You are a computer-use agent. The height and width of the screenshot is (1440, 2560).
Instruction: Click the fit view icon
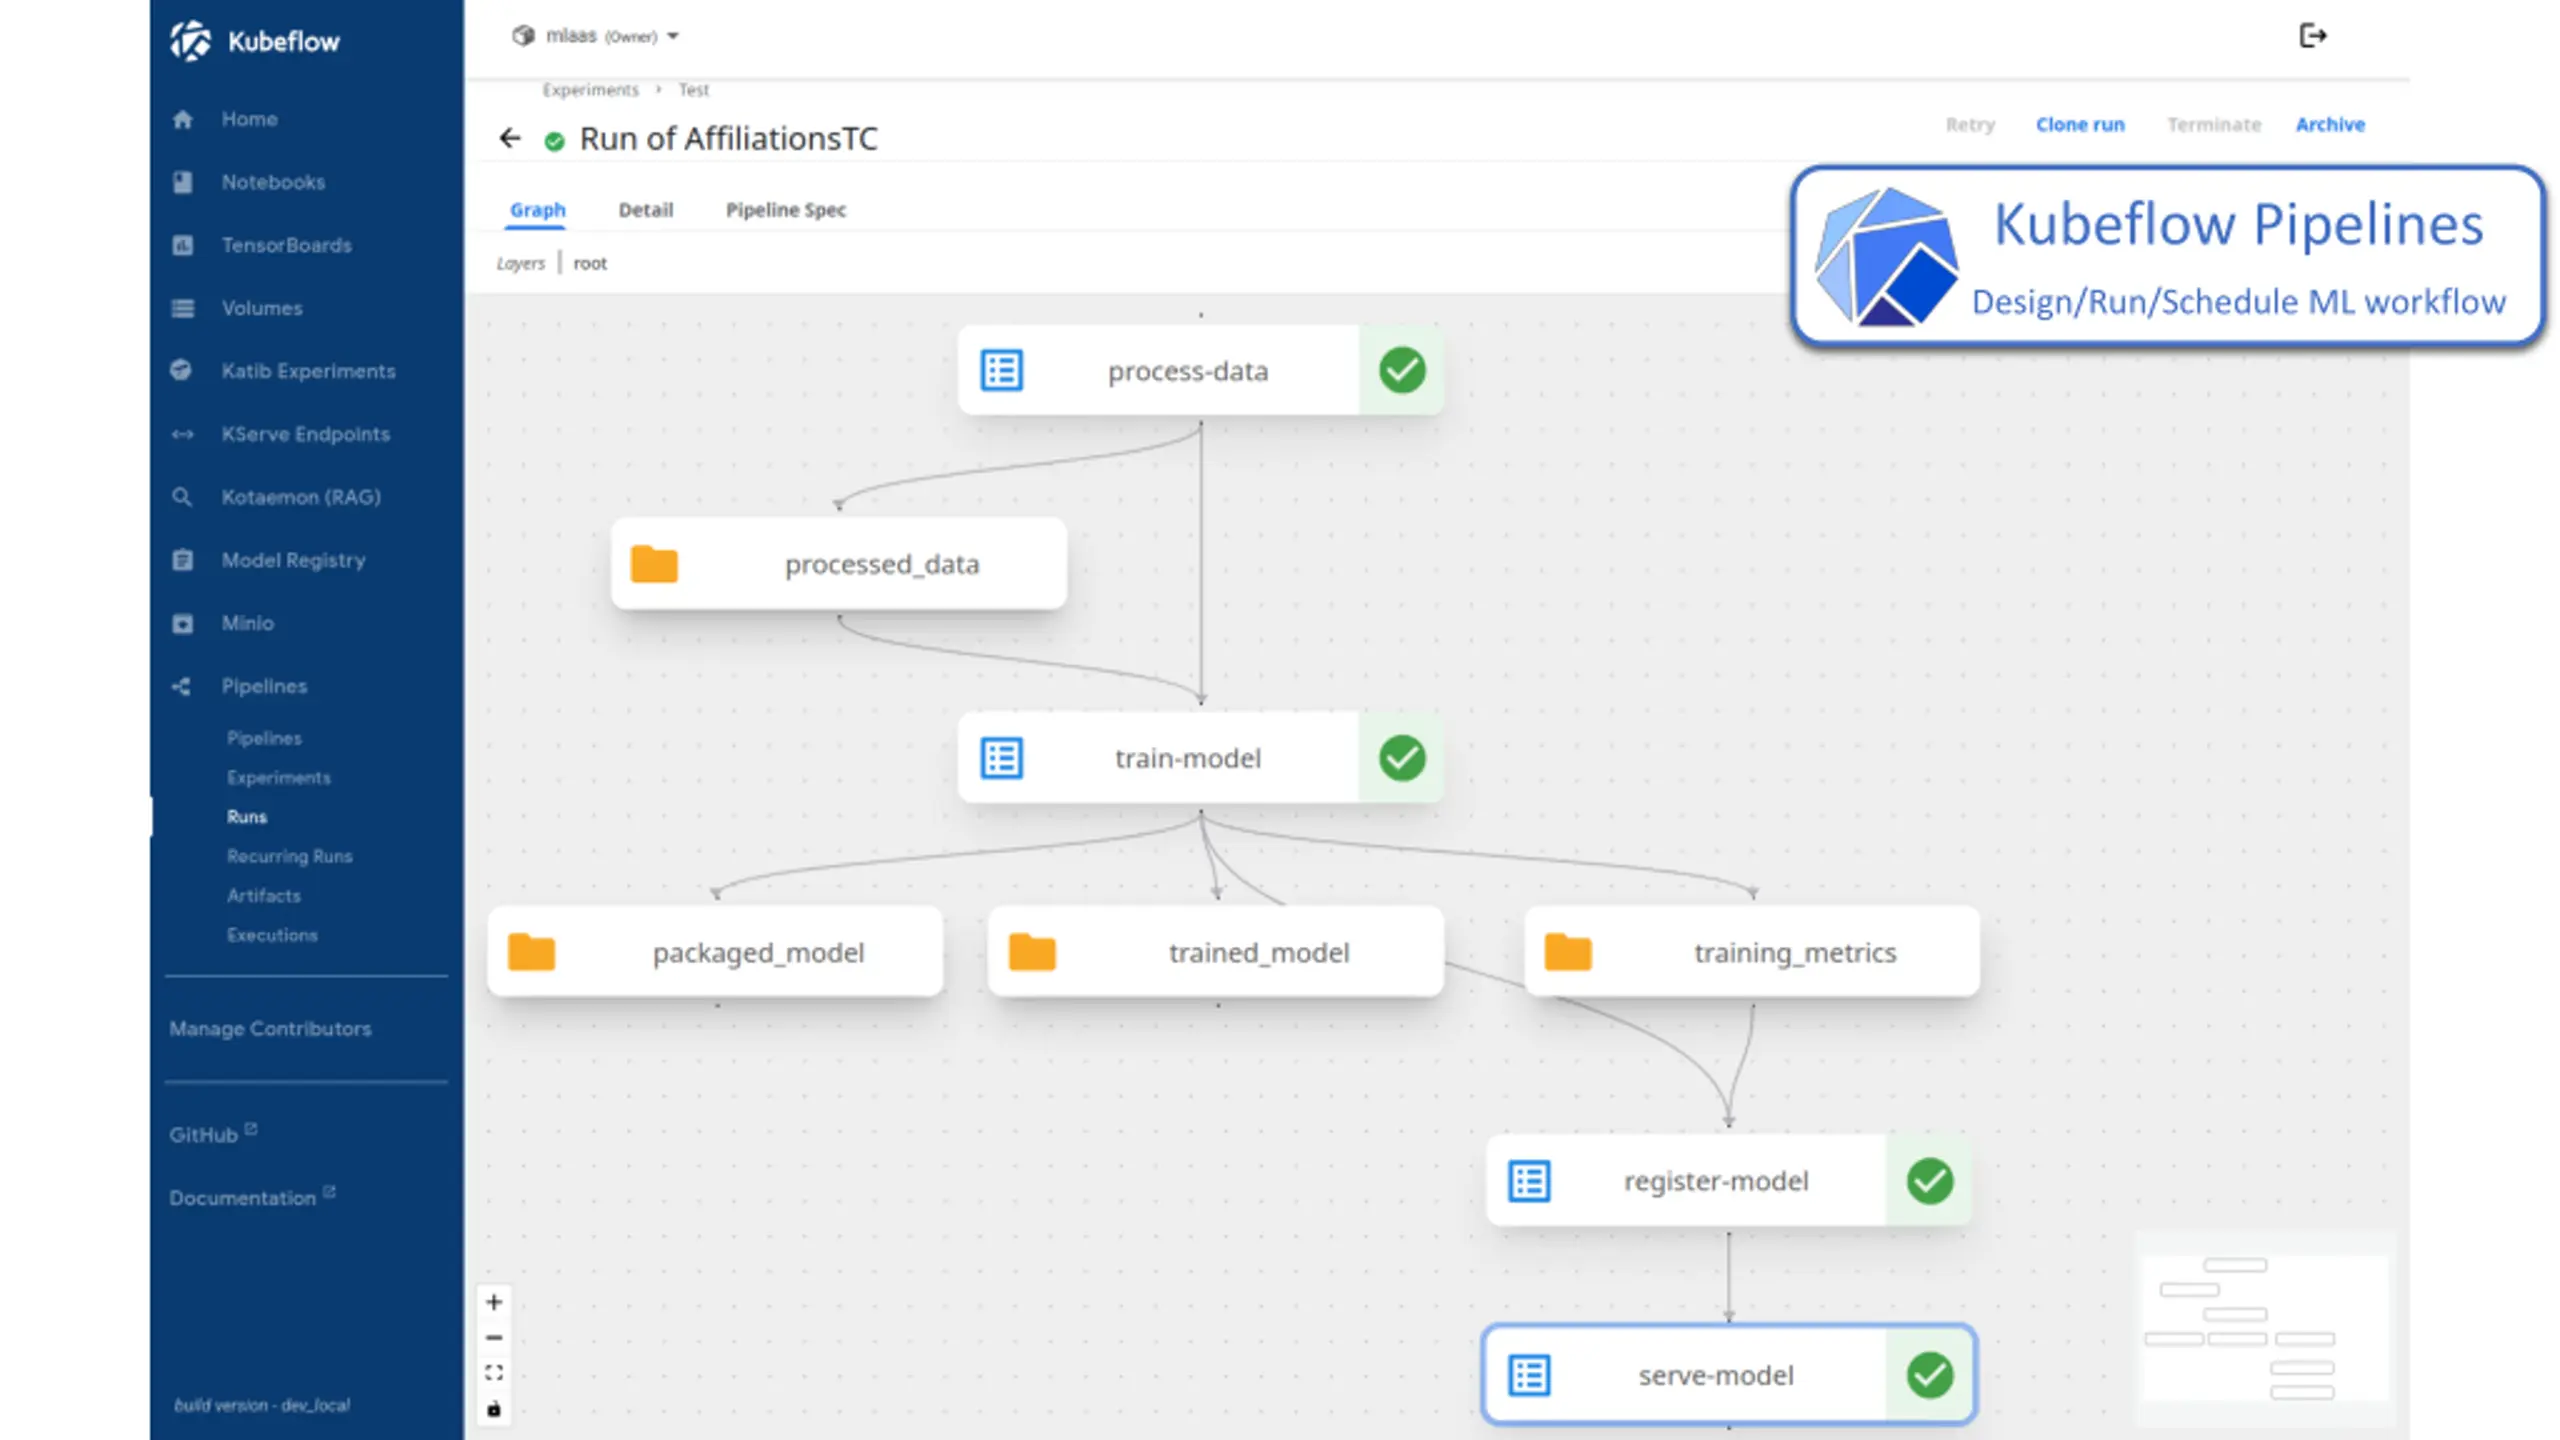click(x=493, y=1373)
